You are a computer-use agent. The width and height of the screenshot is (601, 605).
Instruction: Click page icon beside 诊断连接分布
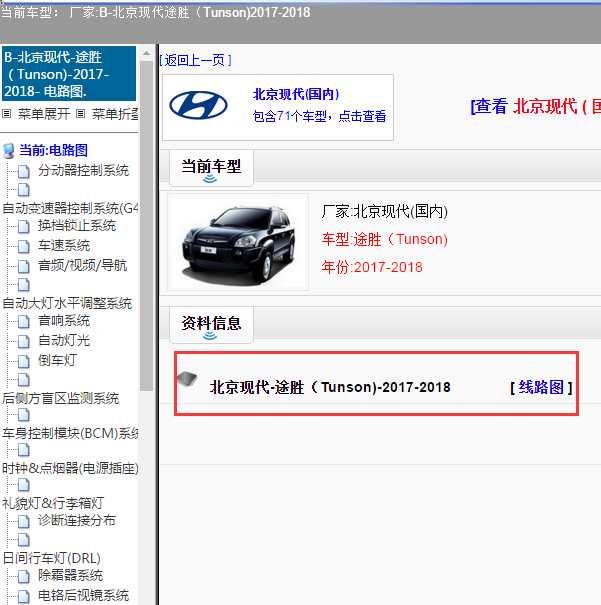pyautogui.click(x=24, y=521)
